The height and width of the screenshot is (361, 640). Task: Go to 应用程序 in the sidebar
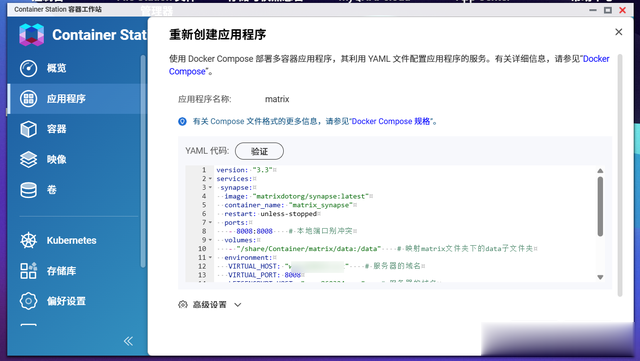click(x=66, y=98)
